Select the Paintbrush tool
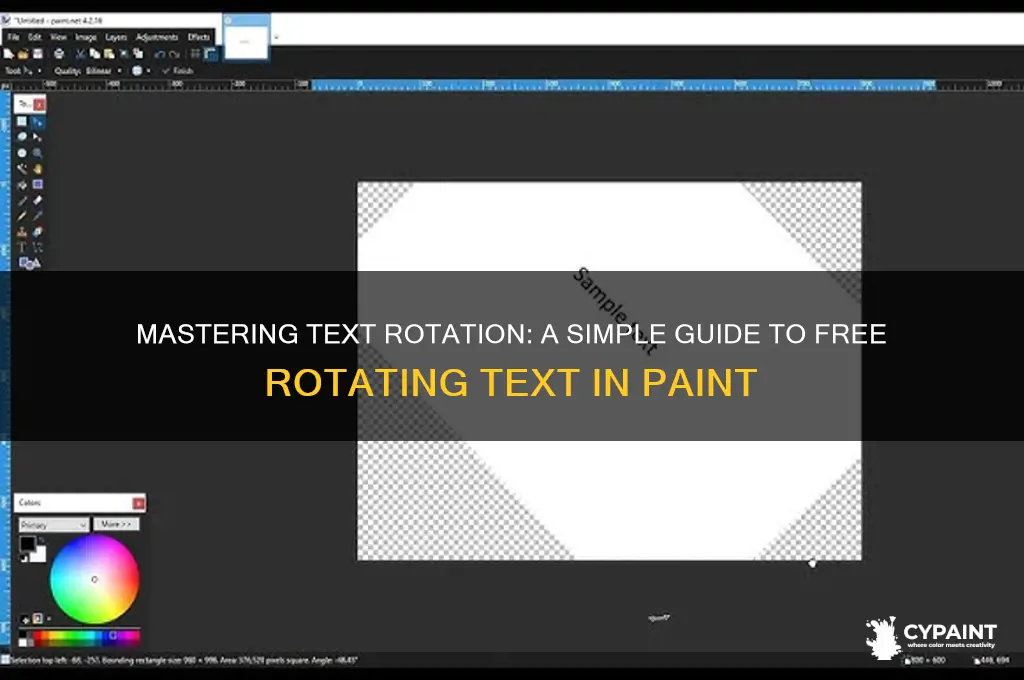The width and height of the screenshot is (1024, 680). click(22, 200)
